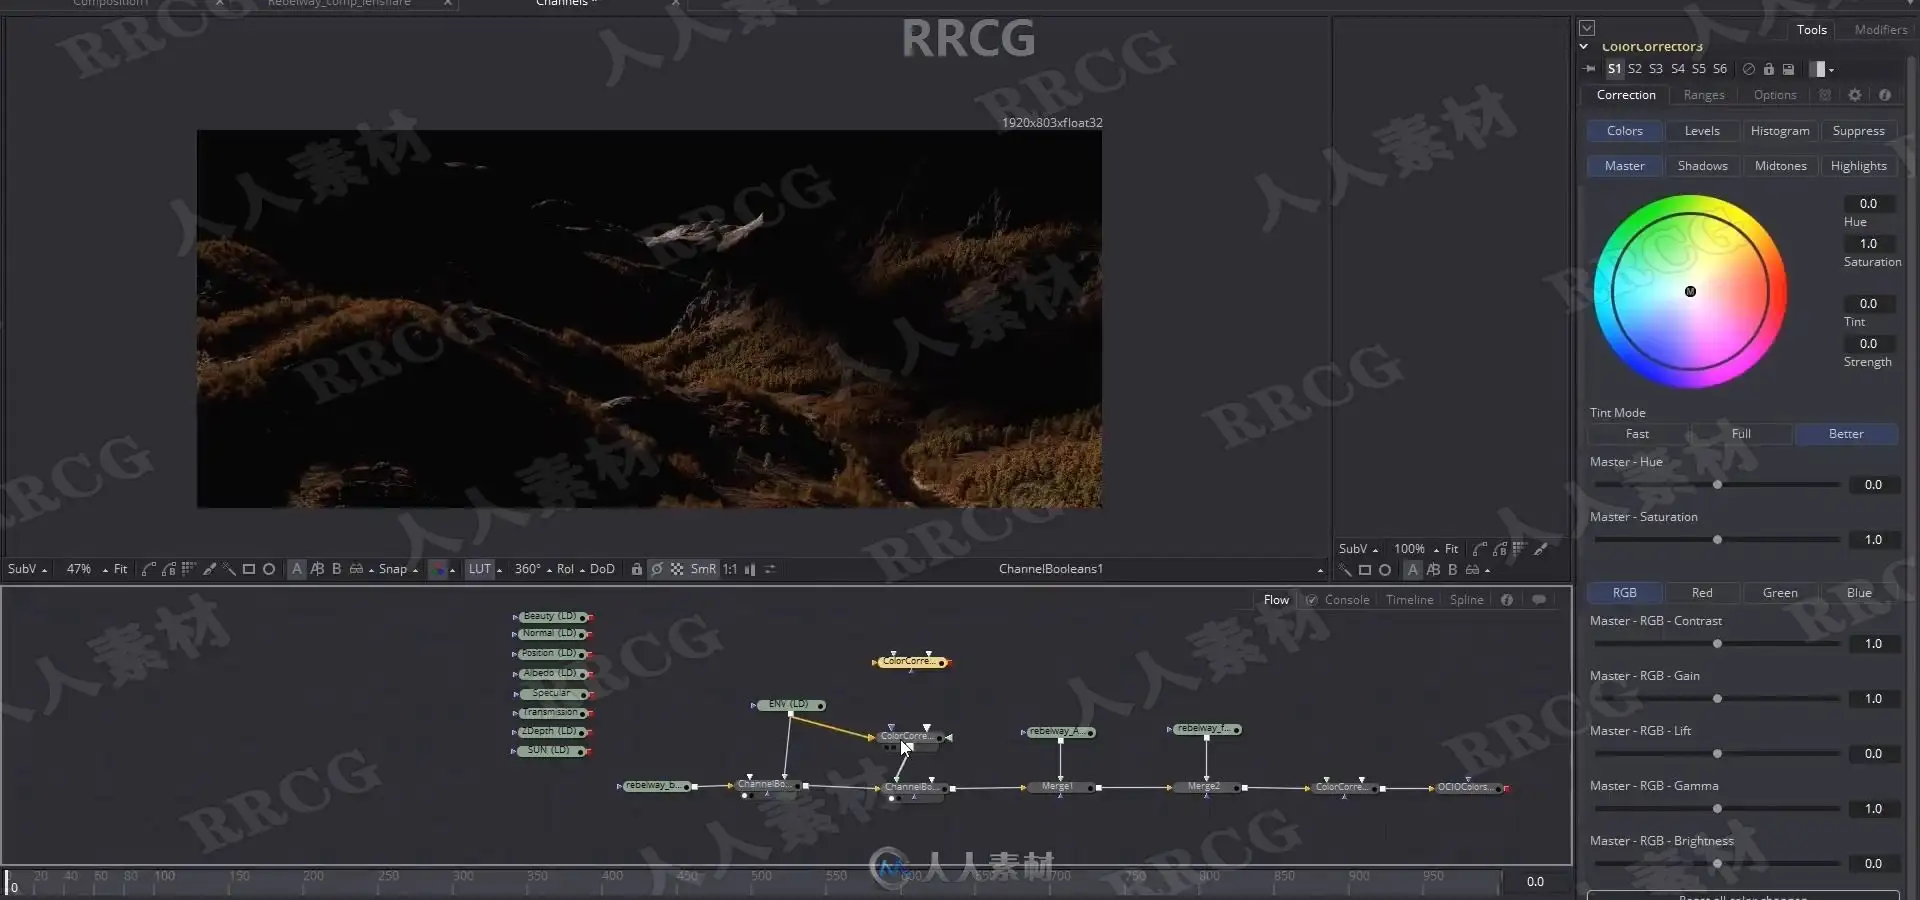Select the ellipse mask tool in left viewer toolbar
Screen dimensions: 1920x900
269,569
